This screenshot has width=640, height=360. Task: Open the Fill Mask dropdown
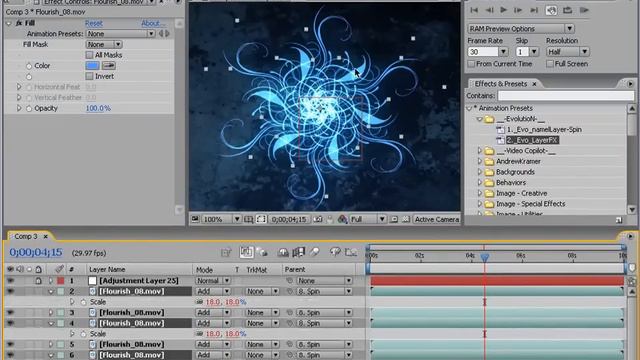coord(104,44)
